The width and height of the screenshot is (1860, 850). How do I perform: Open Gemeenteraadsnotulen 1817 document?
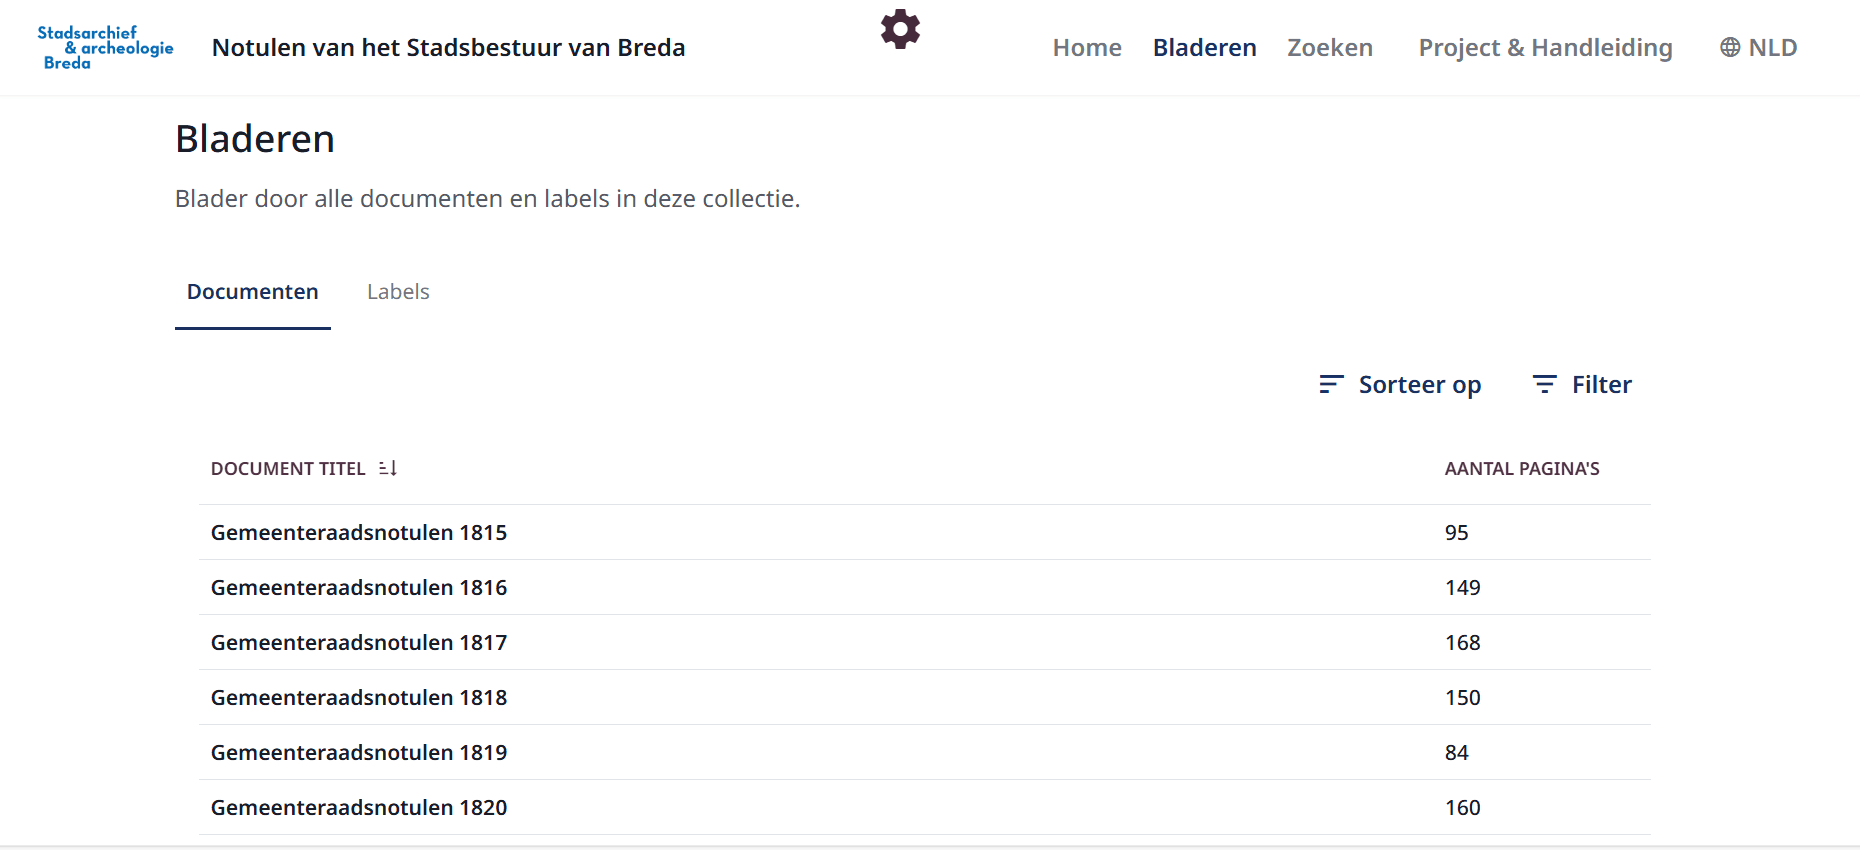(359, 643)
